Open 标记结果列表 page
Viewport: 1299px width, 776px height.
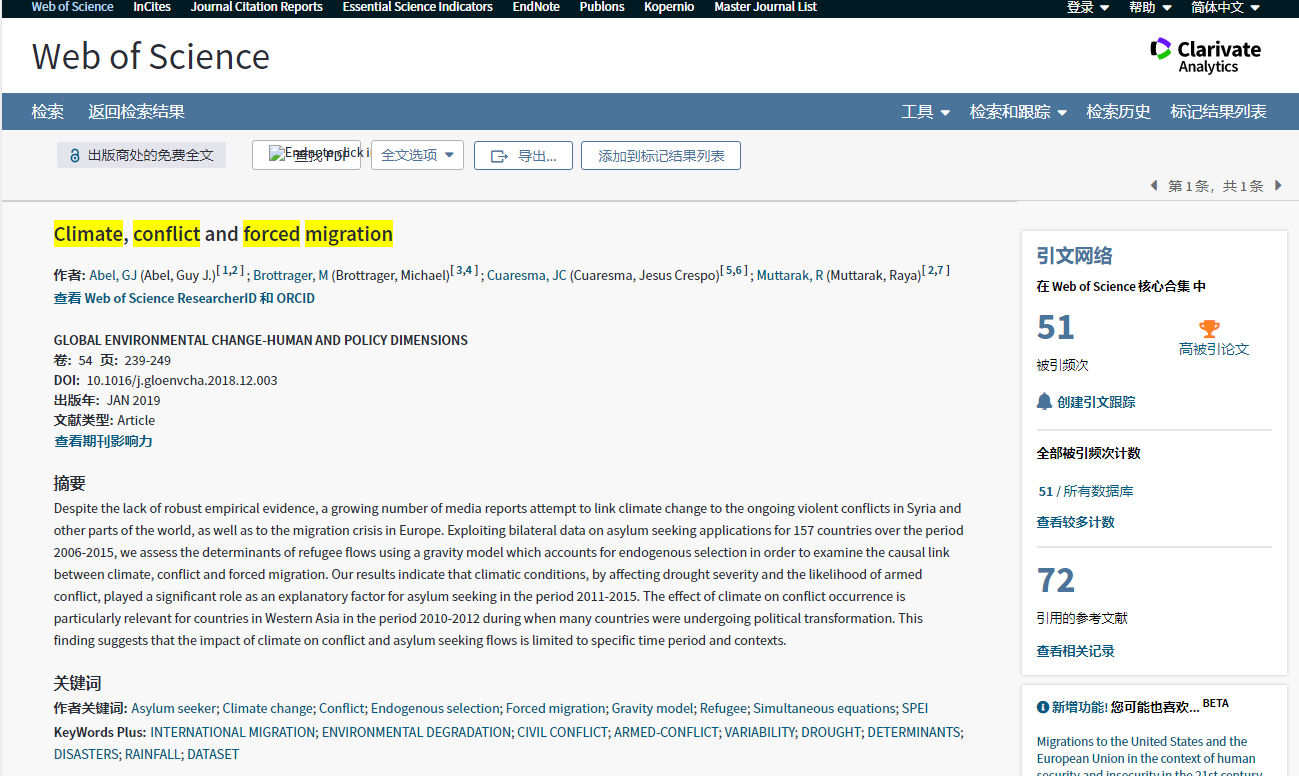[1218, 112]
